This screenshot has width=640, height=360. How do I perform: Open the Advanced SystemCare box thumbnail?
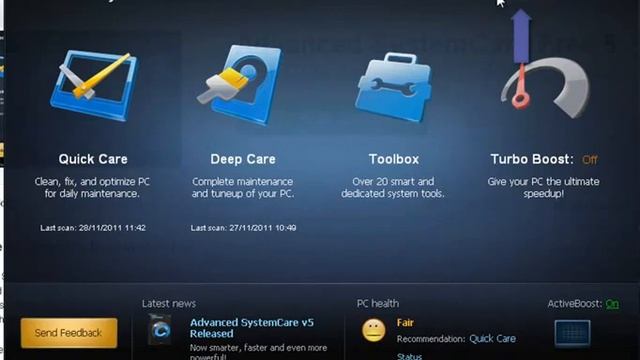coord(160,330)
